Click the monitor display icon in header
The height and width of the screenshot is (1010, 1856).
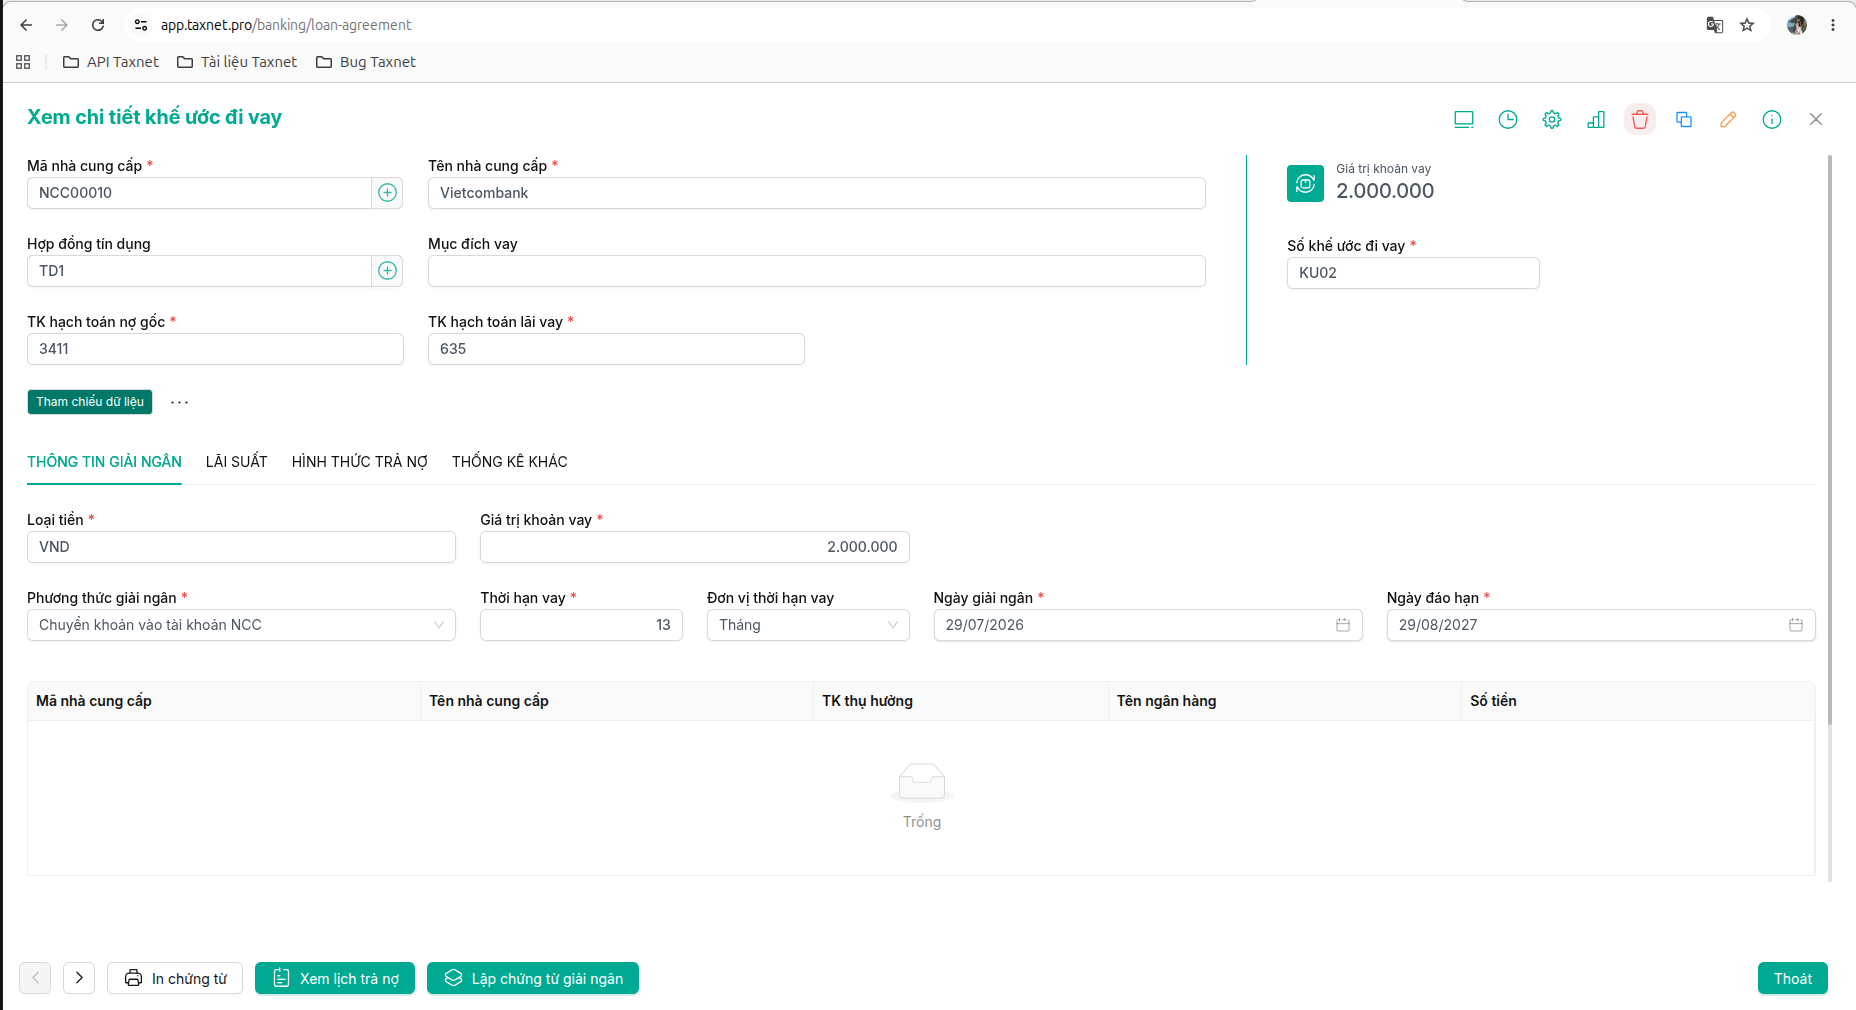(x=1464, y=120)
